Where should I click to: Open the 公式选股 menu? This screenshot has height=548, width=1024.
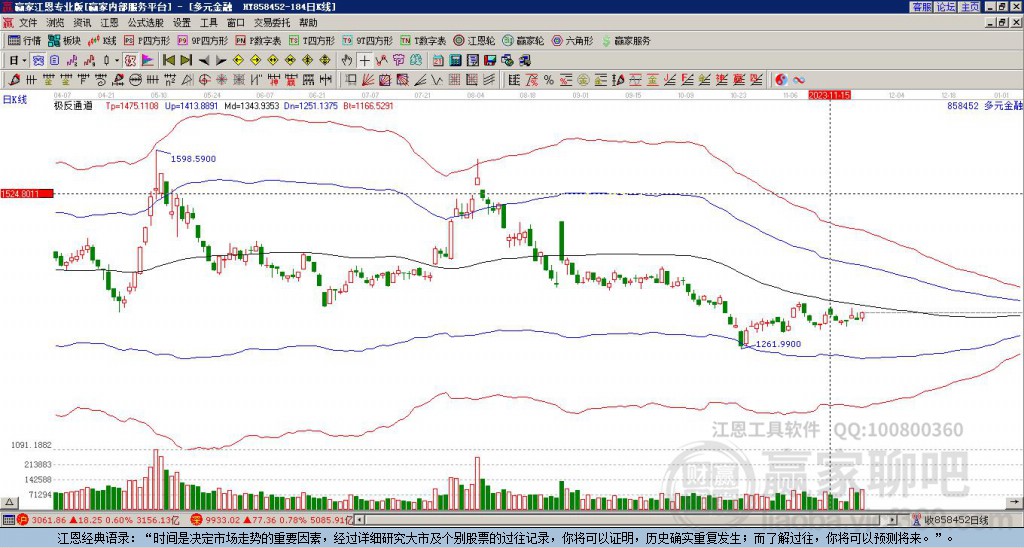point(145,22)
